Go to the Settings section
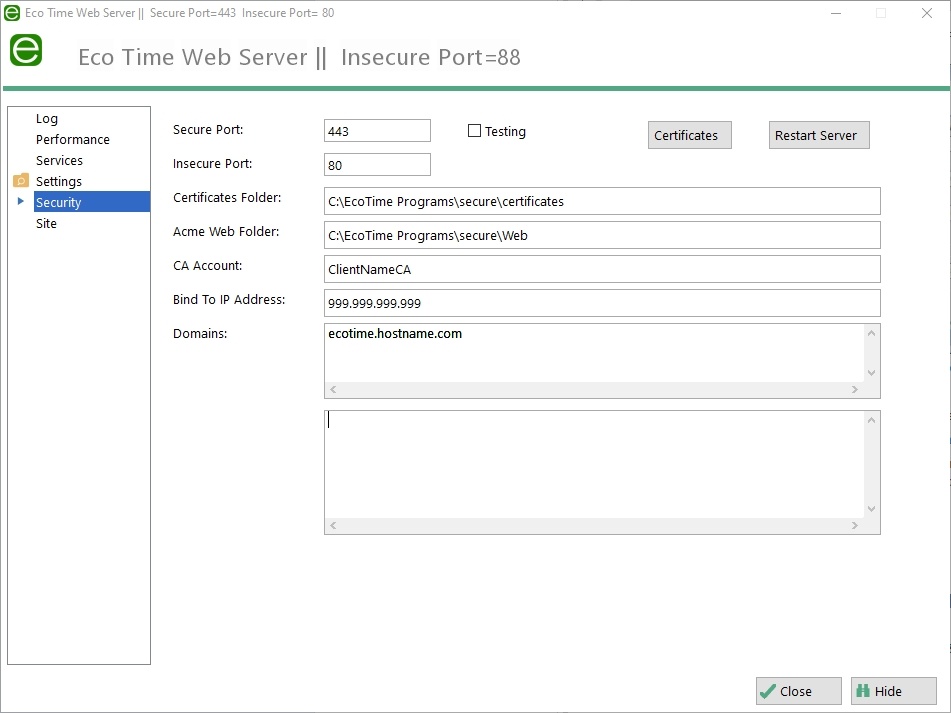 [x=59, y=181]
